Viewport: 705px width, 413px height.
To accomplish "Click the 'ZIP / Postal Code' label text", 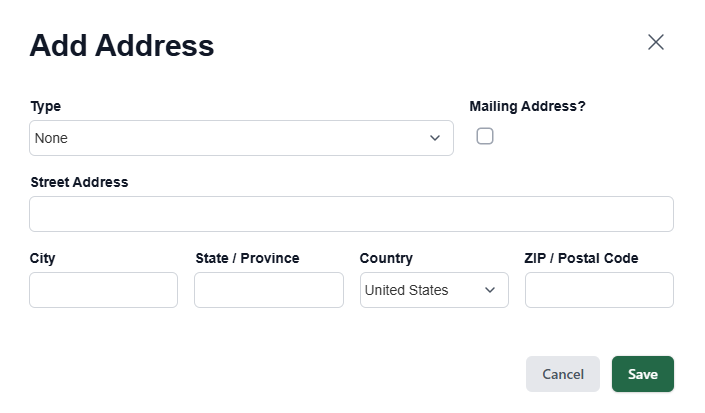I will pos(581,258).
